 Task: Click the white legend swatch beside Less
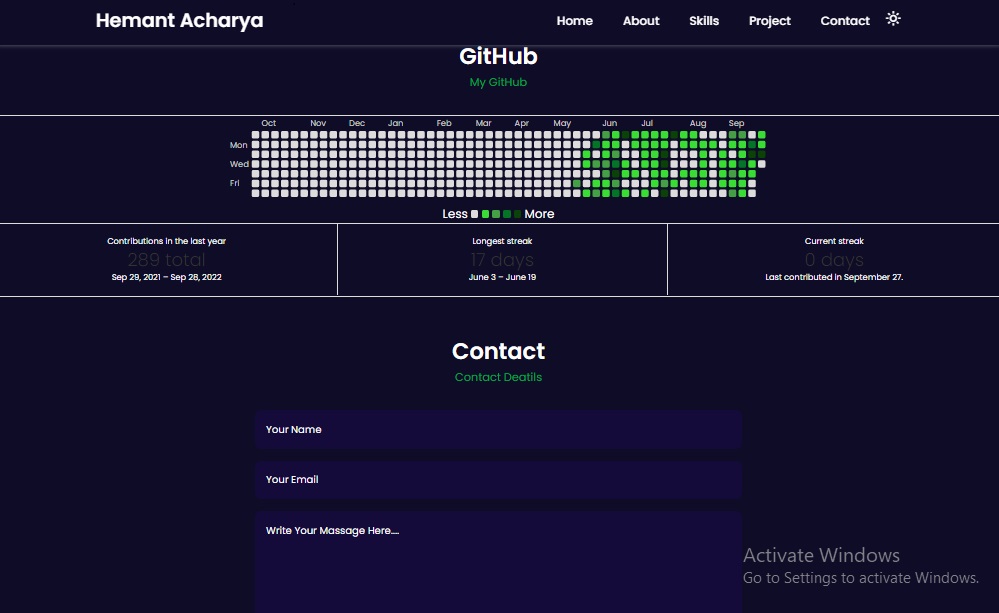pyautogui.click(x=474, y=214)
